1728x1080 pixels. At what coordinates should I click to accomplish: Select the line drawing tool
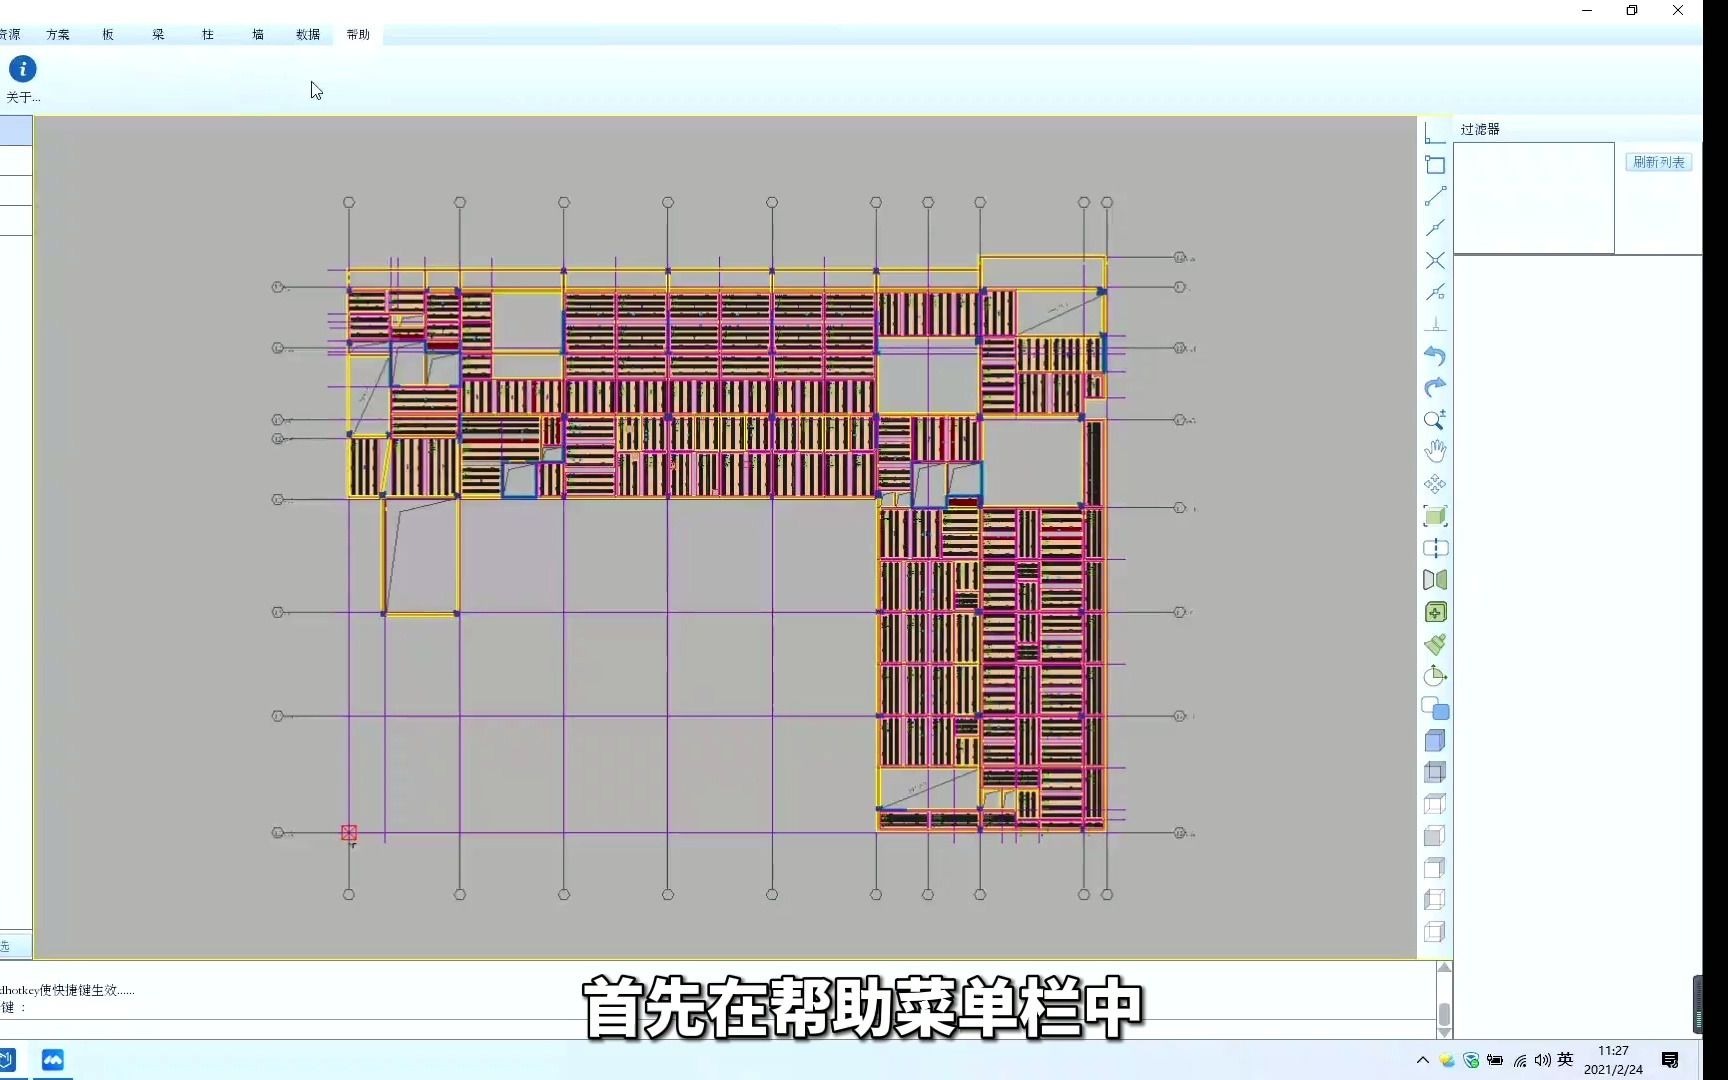pos(1435,197)
